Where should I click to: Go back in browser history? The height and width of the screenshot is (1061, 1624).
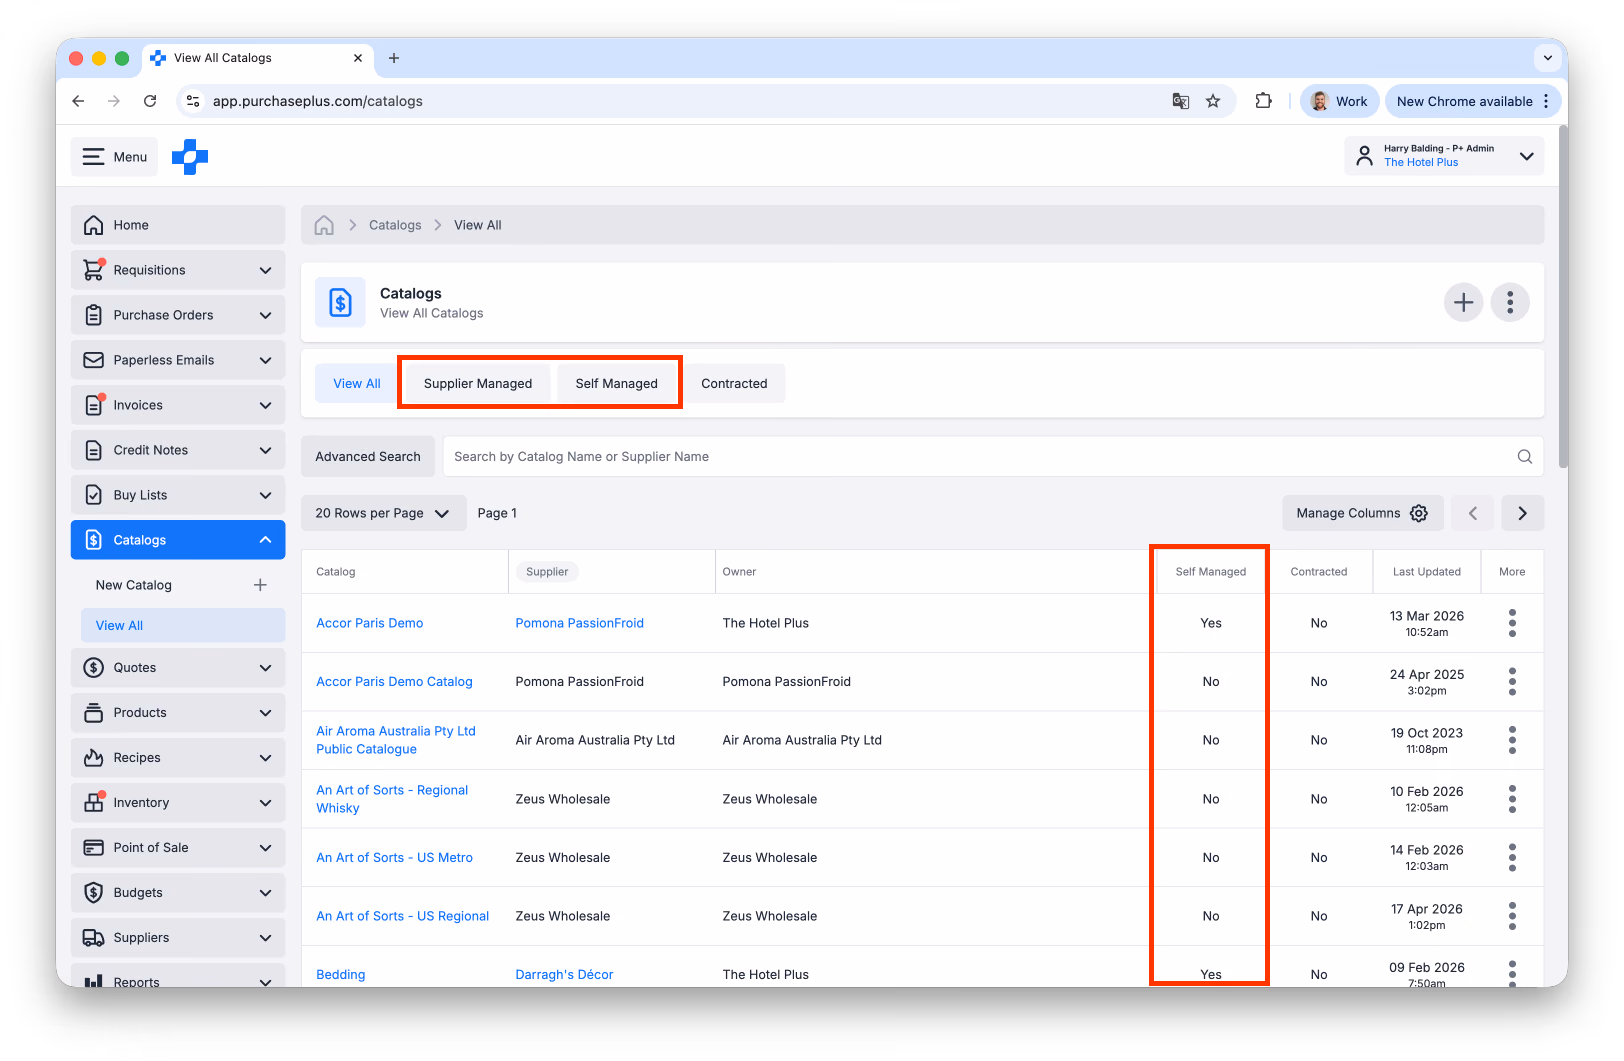point(78,101)
